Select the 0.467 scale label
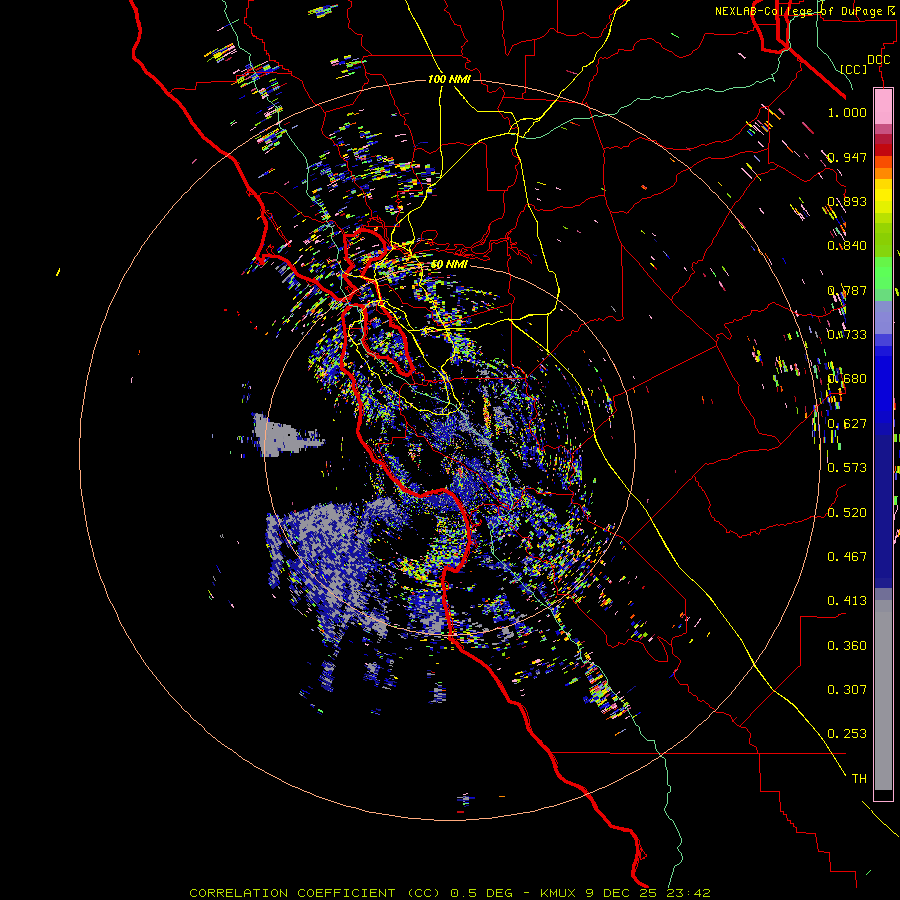Image resolution: width=900 pixels, height=900 pixels. click(847, 556)
